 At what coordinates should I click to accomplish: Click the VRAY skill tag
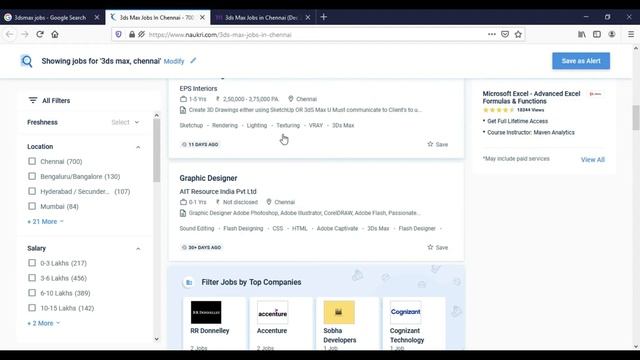[x=316, y=125]
